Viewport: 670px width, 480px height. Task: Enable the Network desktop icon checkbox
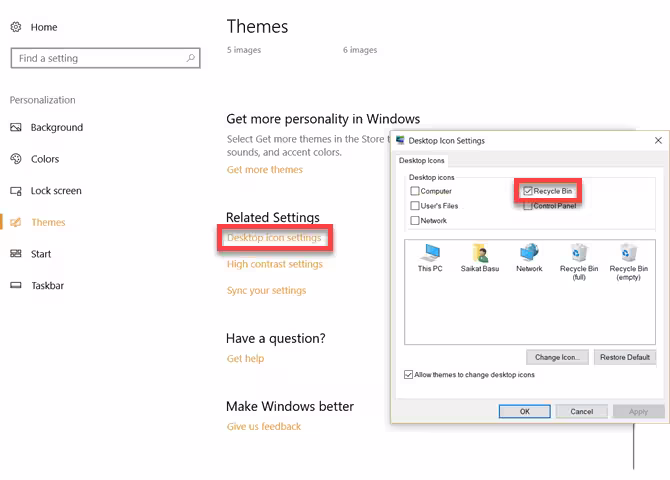414,221
